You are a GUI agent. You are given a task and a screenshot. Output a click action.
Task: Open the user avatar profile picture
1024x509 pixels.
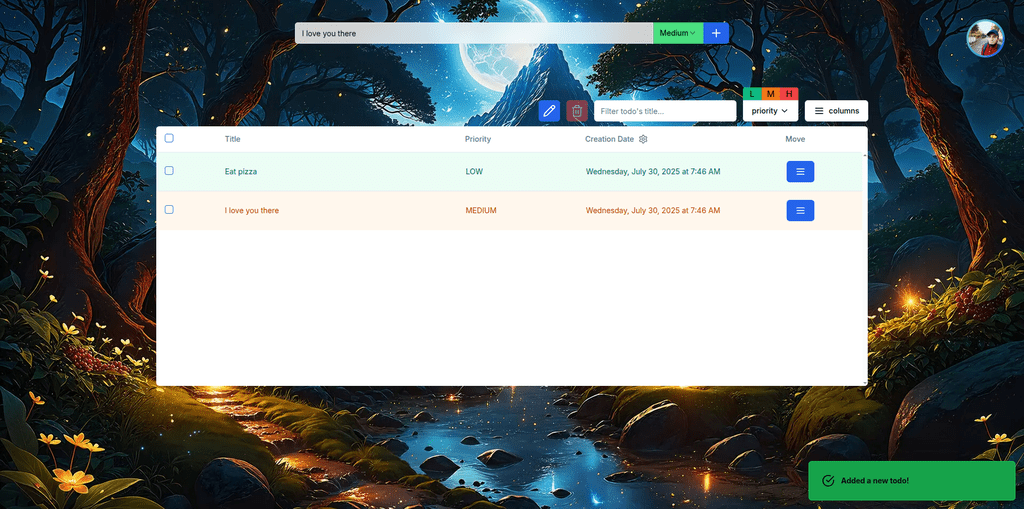click(x=985, y=39)
